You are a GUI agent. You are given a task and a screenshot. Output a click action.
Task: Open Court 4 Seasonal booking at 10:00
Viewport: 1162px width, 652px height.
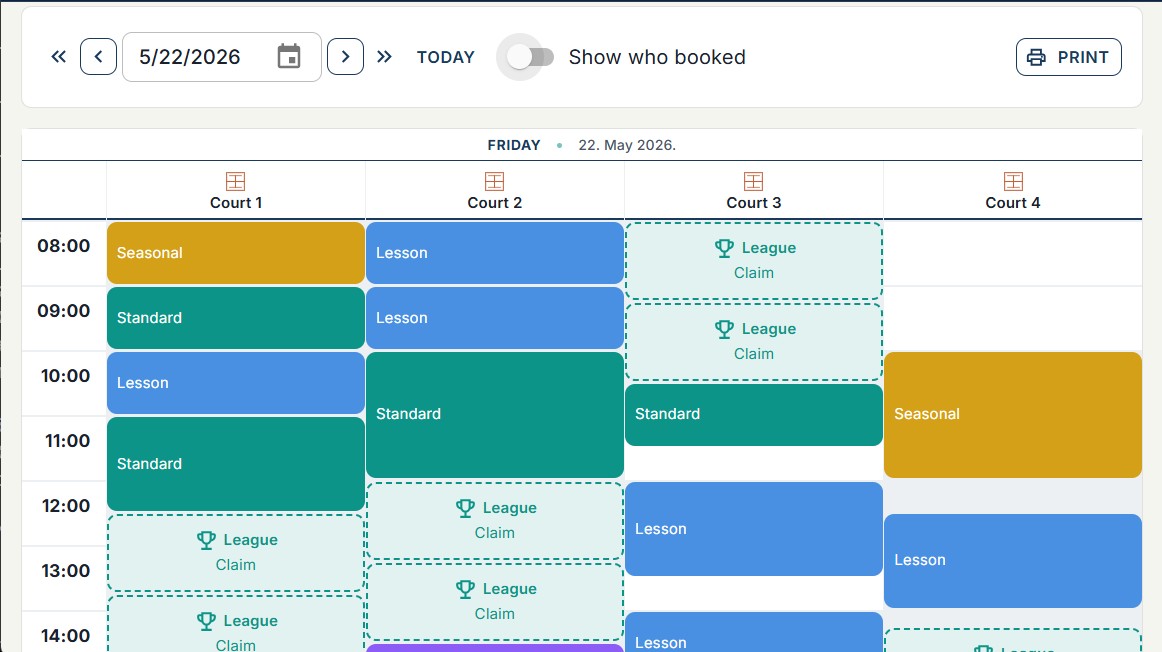(x=1013, y=415)
